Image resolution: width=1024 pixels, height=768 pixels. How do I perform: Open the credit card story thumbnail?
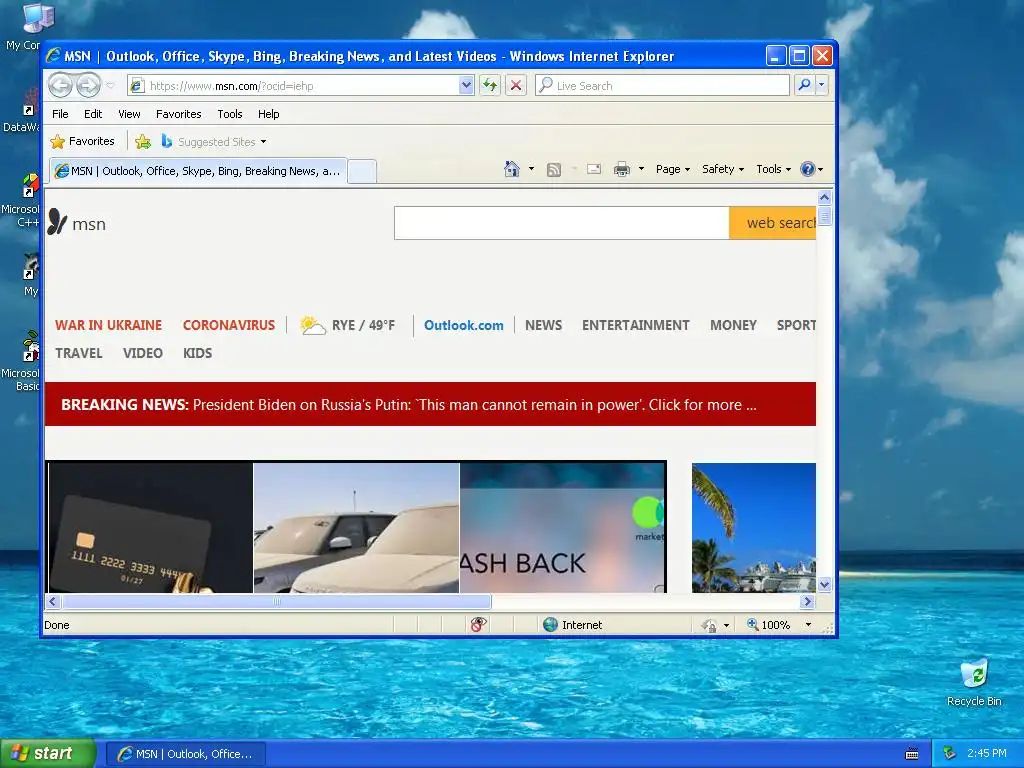click(151, 528)
